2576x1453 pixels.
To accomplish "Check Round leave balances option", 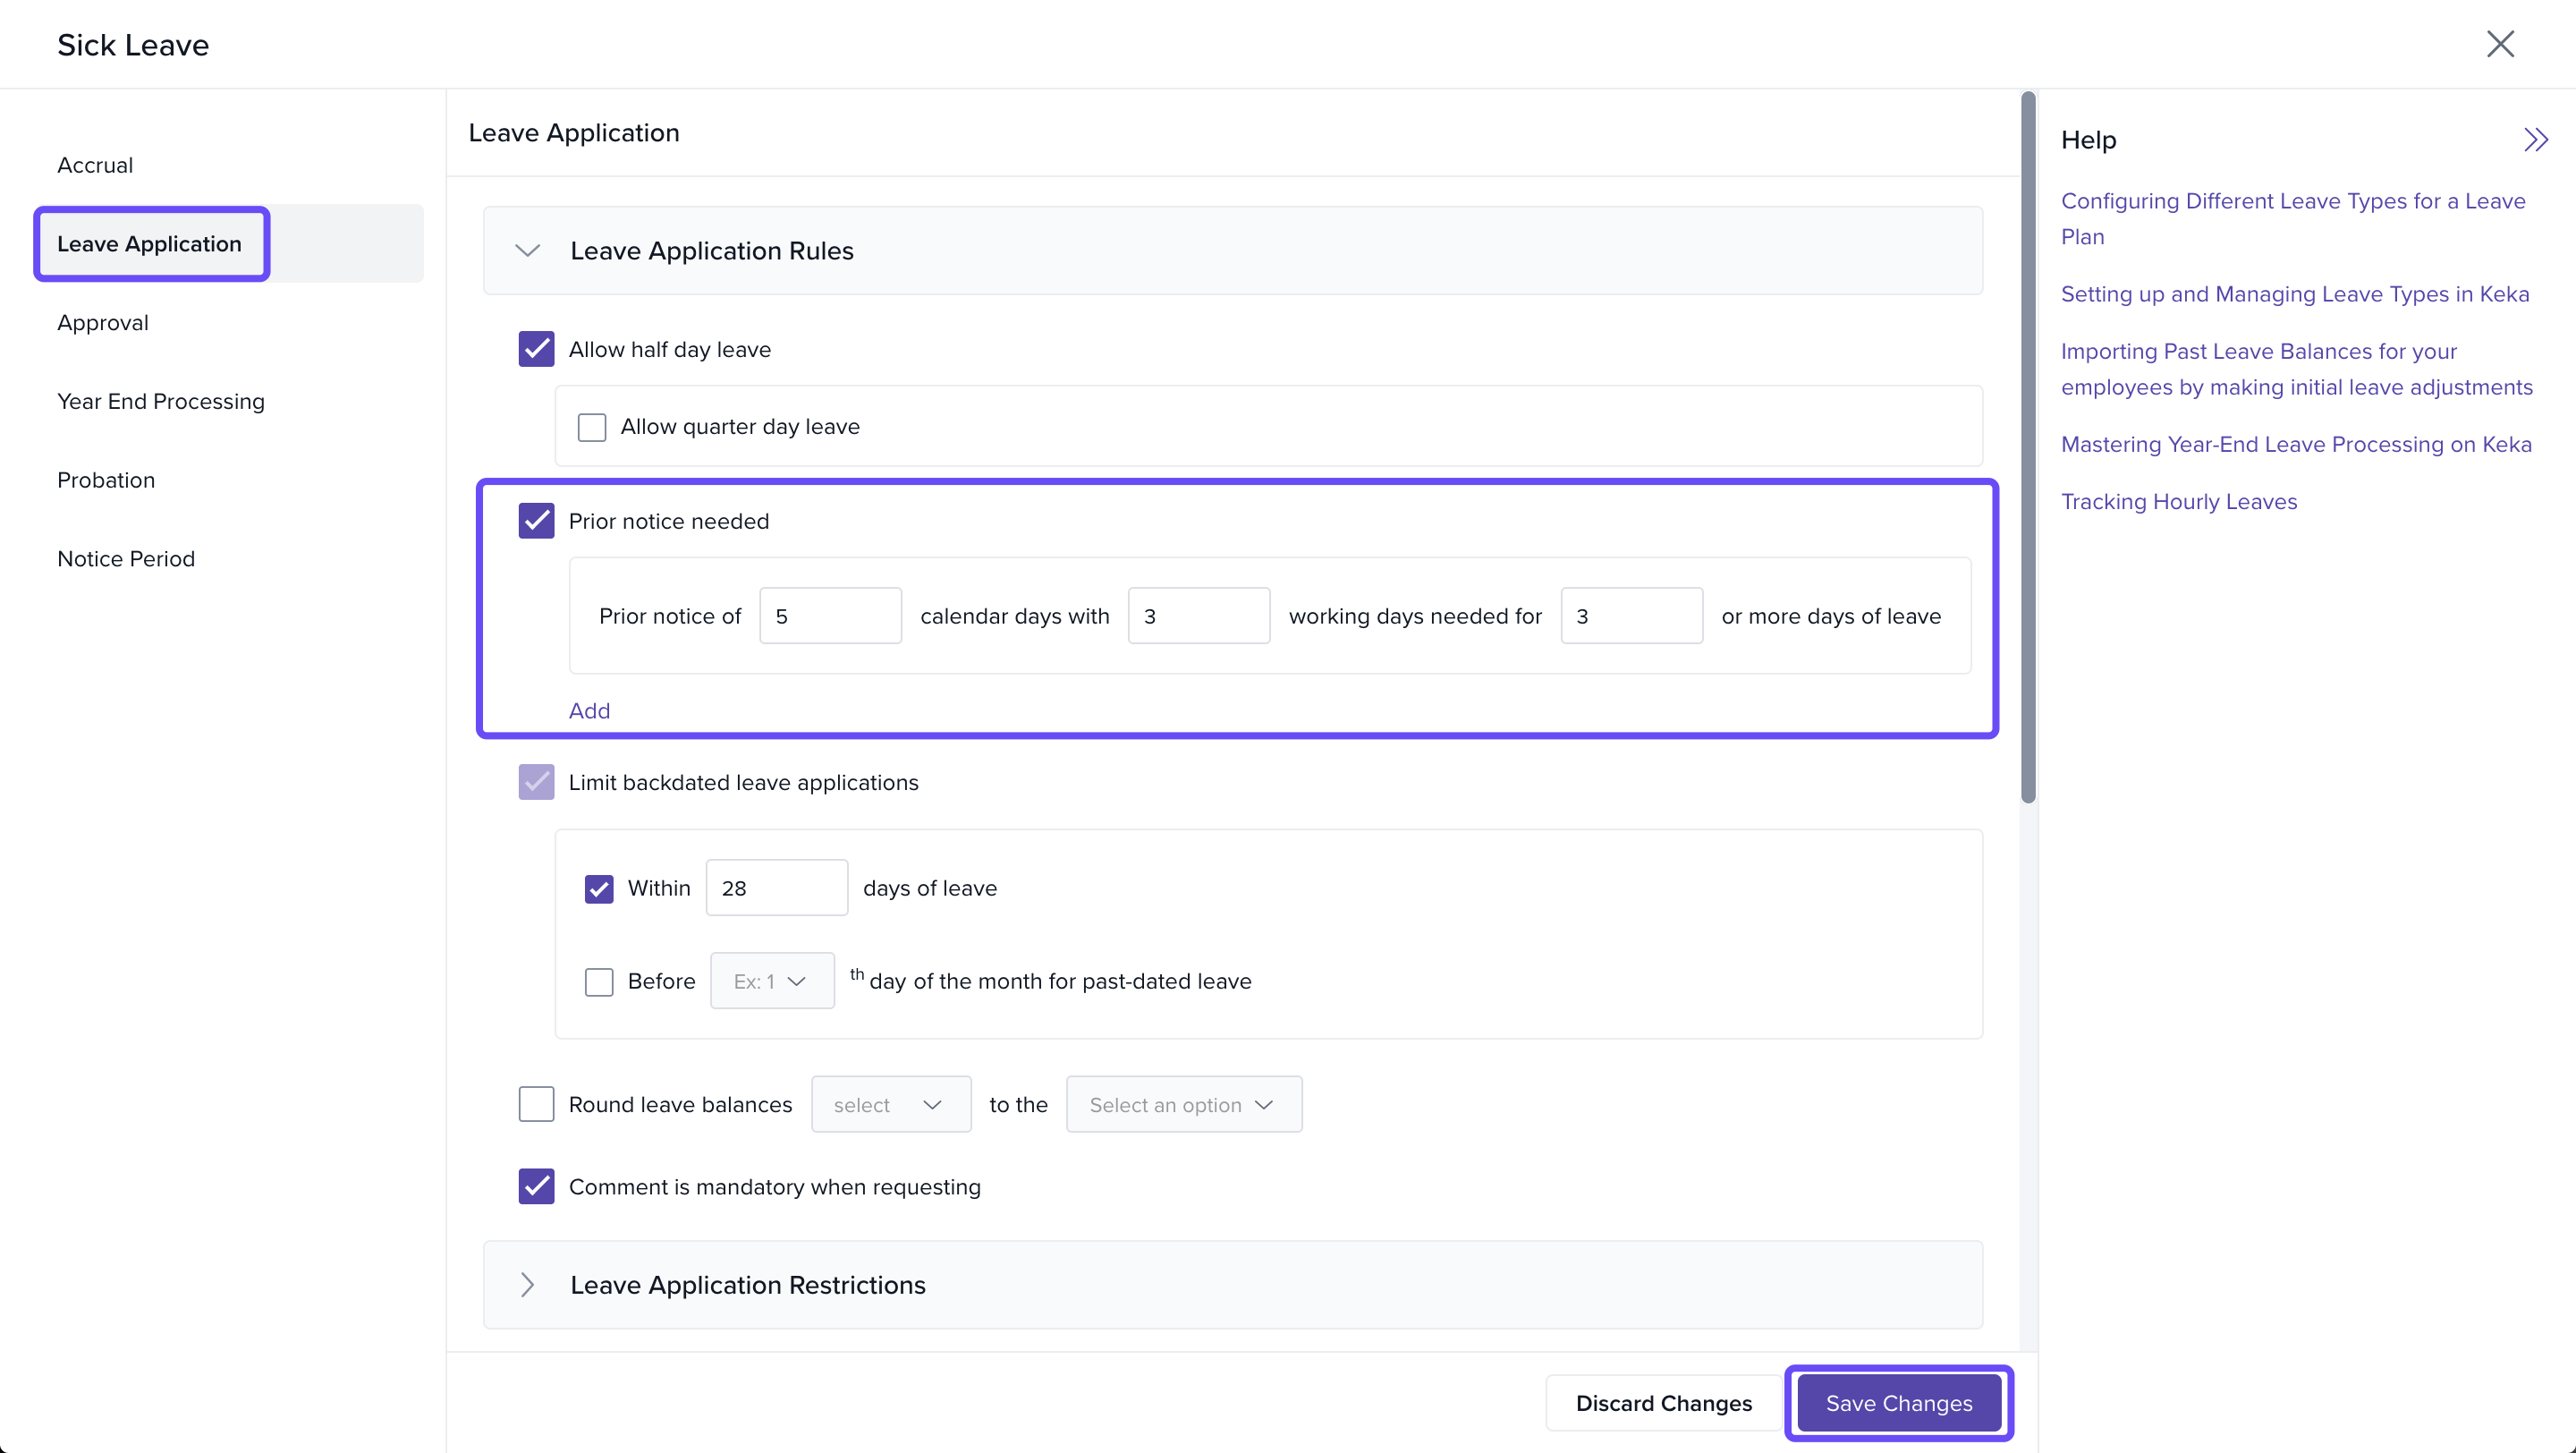I will pyautogui.click(x=536, y=1104).
